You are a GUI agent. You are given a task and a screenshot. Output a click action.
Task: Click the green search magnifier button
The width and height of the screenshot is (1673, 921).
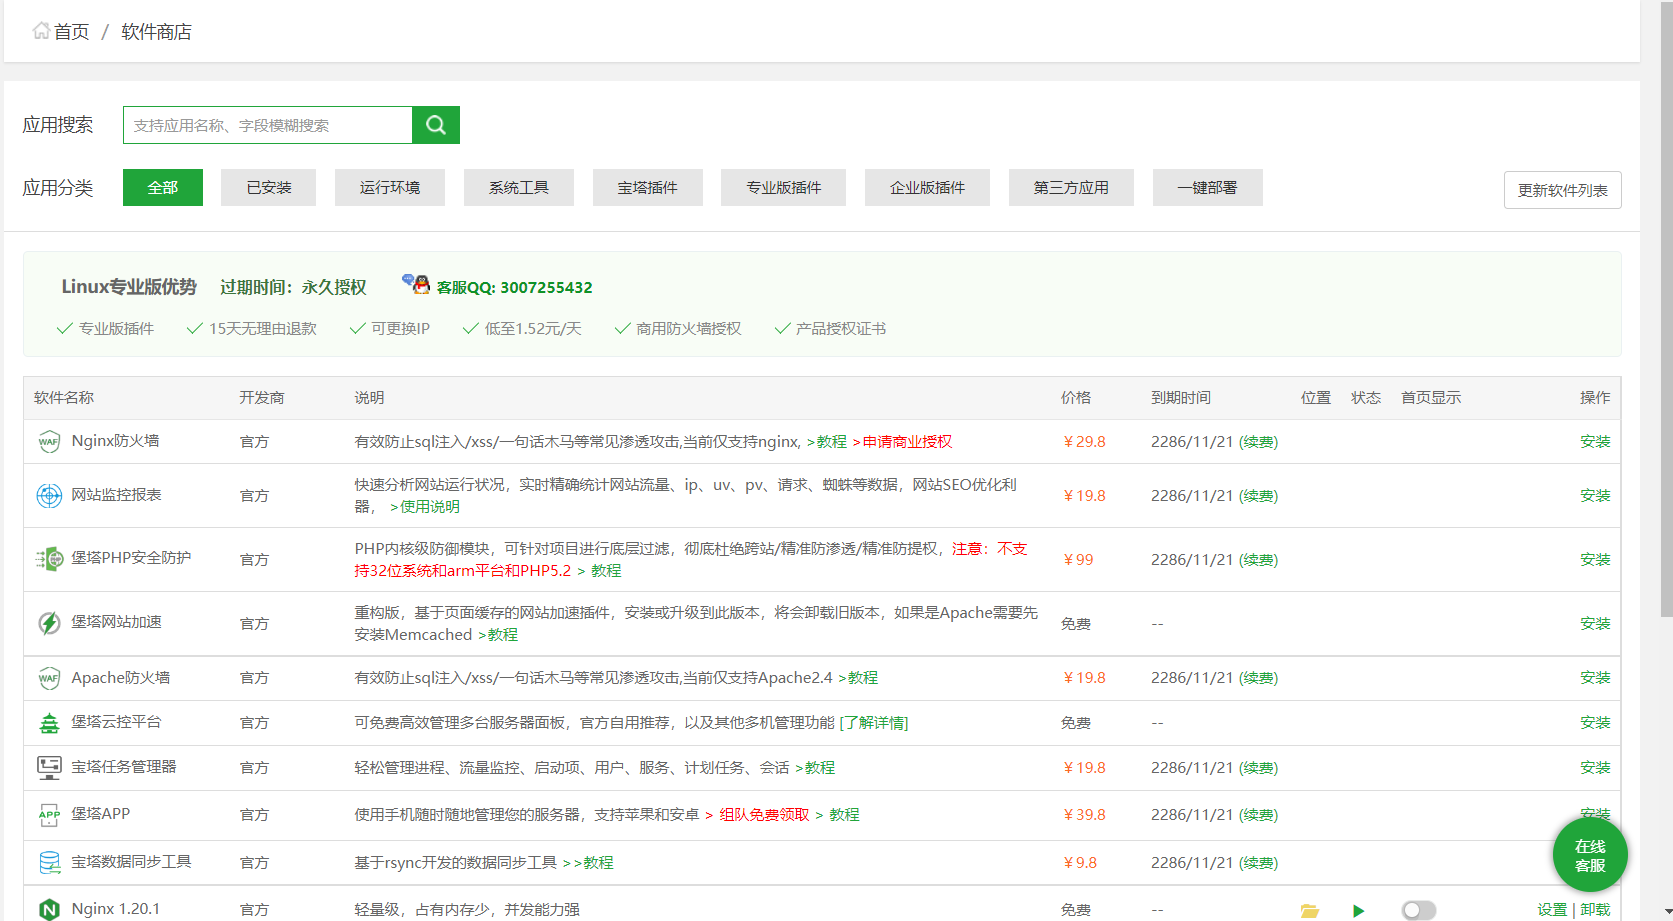click(x=436, y=125)
